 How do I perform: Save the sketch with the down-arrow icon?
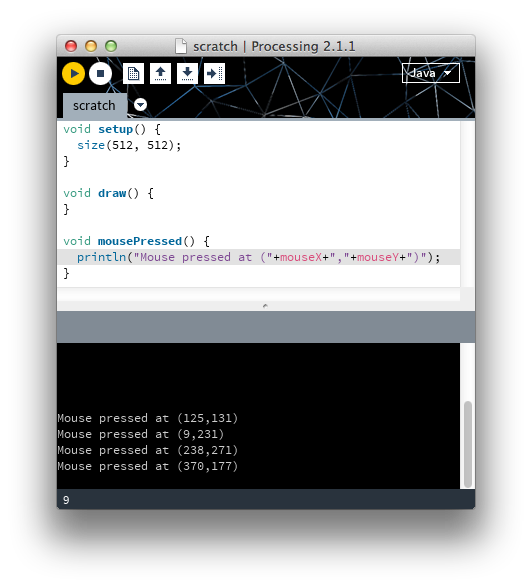(x=187, y=73)
